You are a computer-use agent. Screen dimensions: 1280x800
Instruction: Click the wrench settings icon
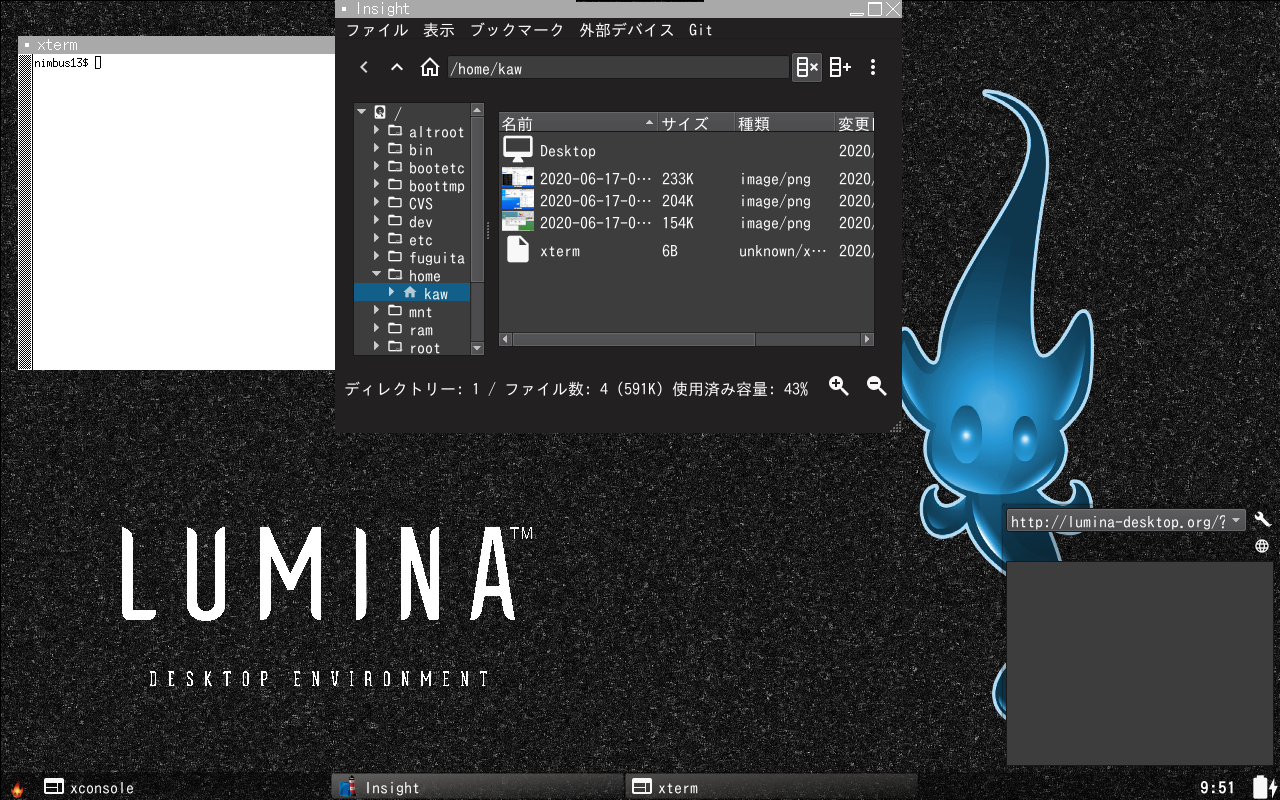pyautogui.click(x=1262, y=520)
